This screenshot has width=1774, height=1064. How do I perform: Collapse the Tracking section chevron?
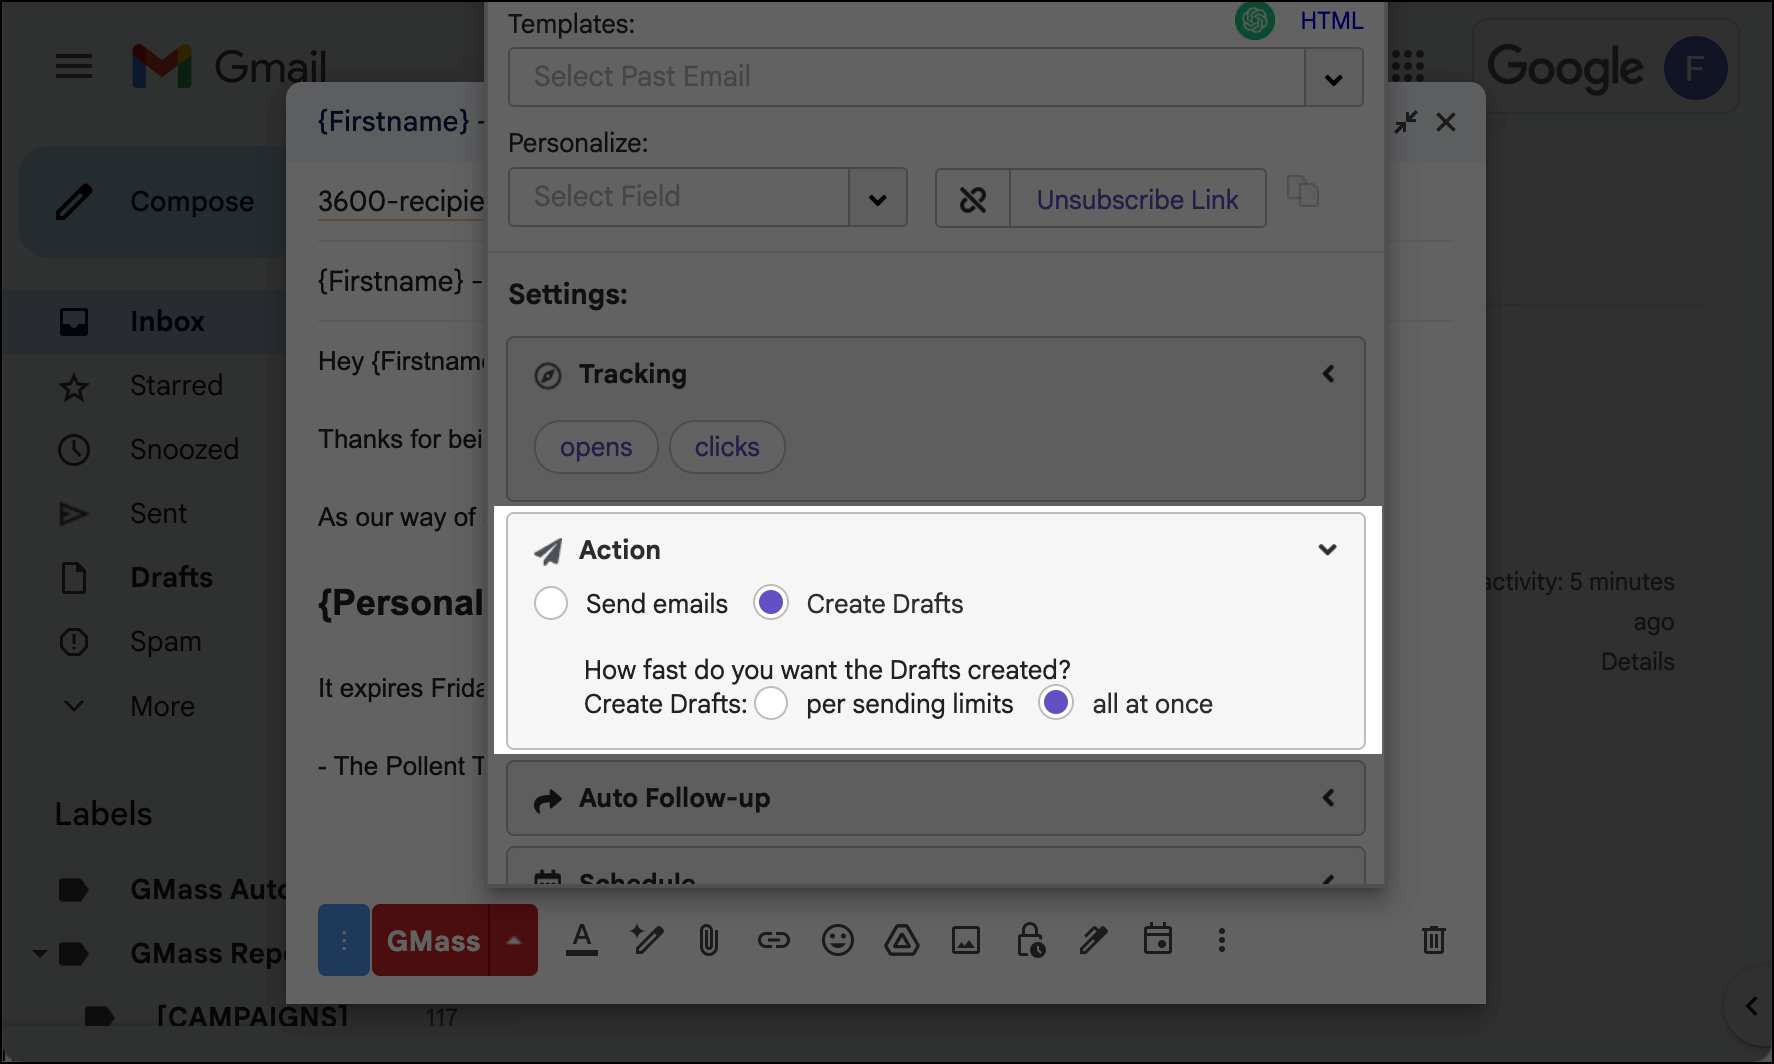pos(1328,374)
